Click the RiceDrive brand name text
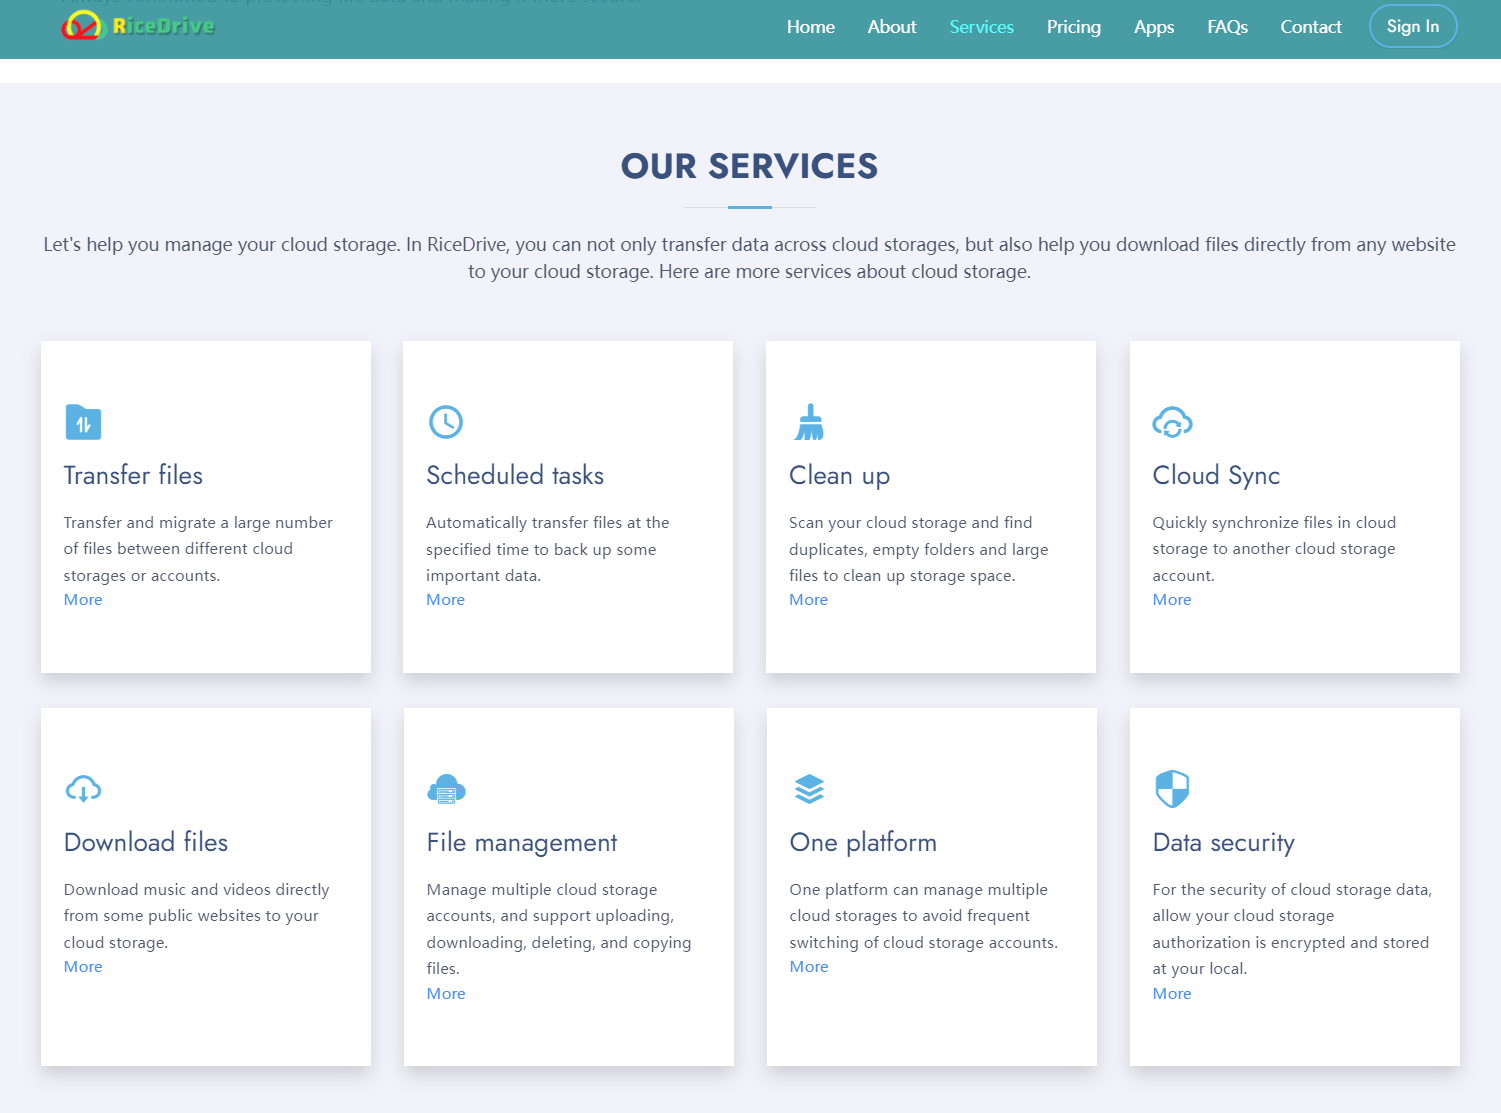 tap(163, 26)
